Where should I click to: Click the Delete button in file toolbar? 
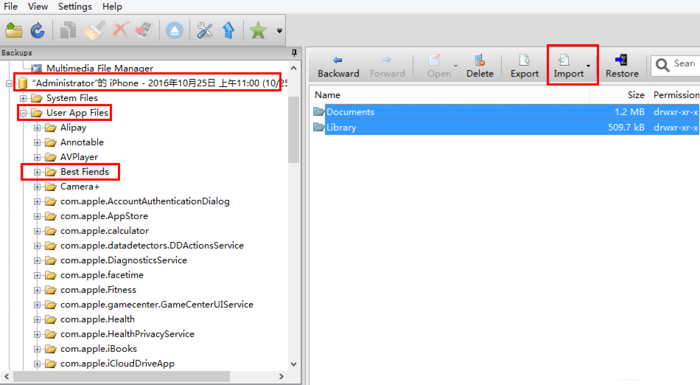coord(480,67)
